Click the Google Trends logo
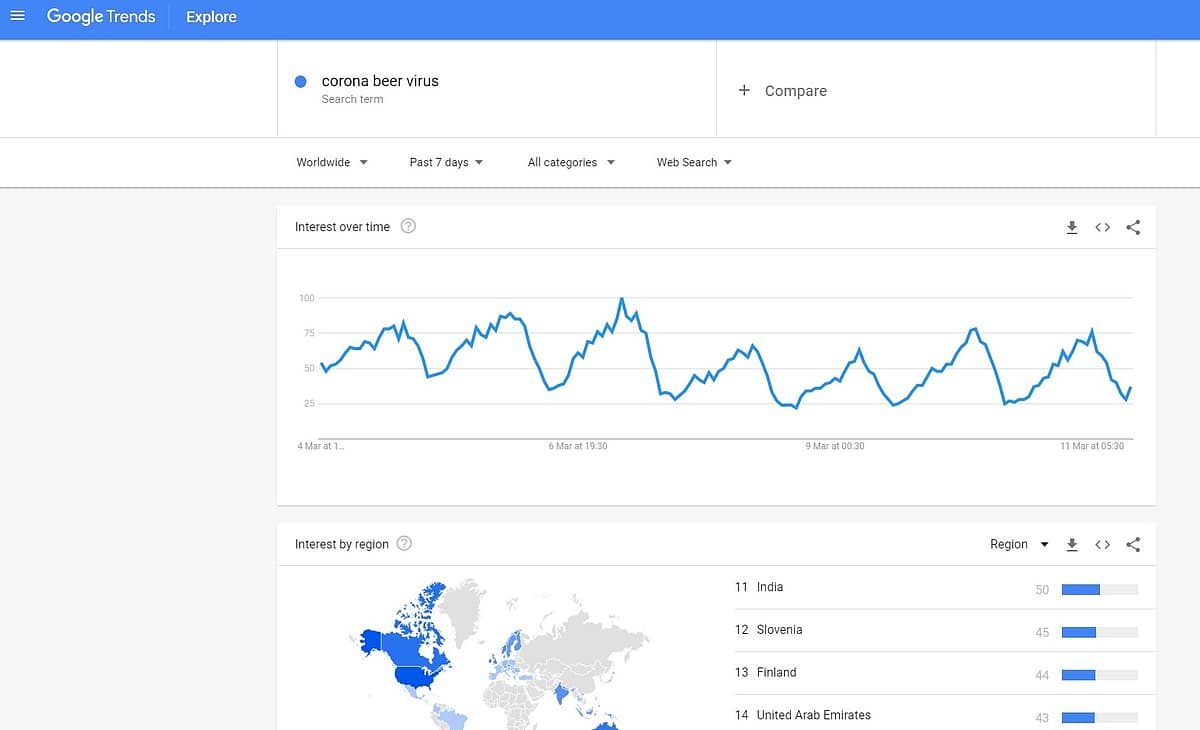 coord(101,17)
